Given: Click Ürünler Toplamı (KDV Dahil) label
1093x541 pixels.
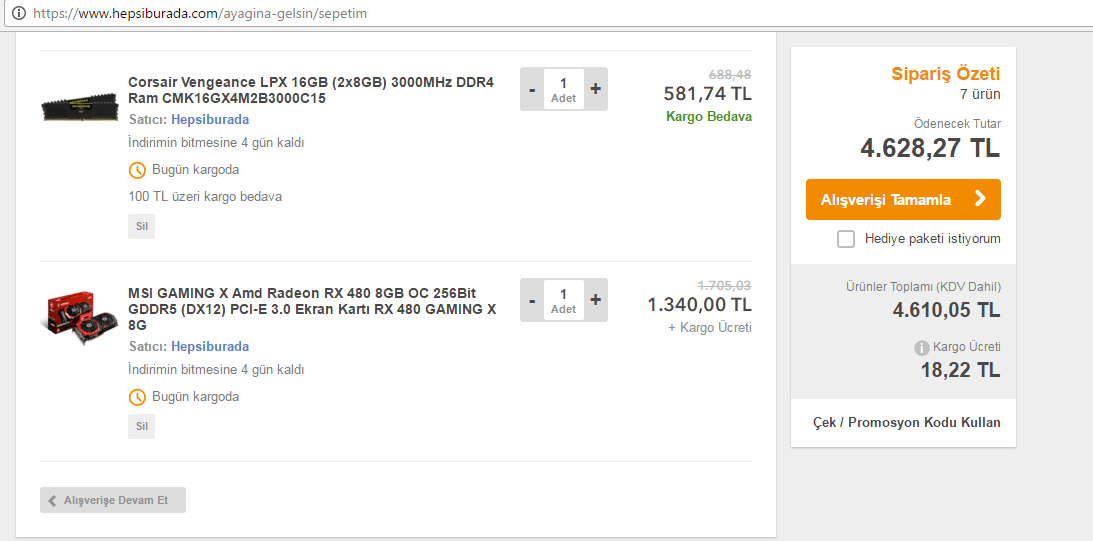Looking at the screenshot, I should 923,287.
